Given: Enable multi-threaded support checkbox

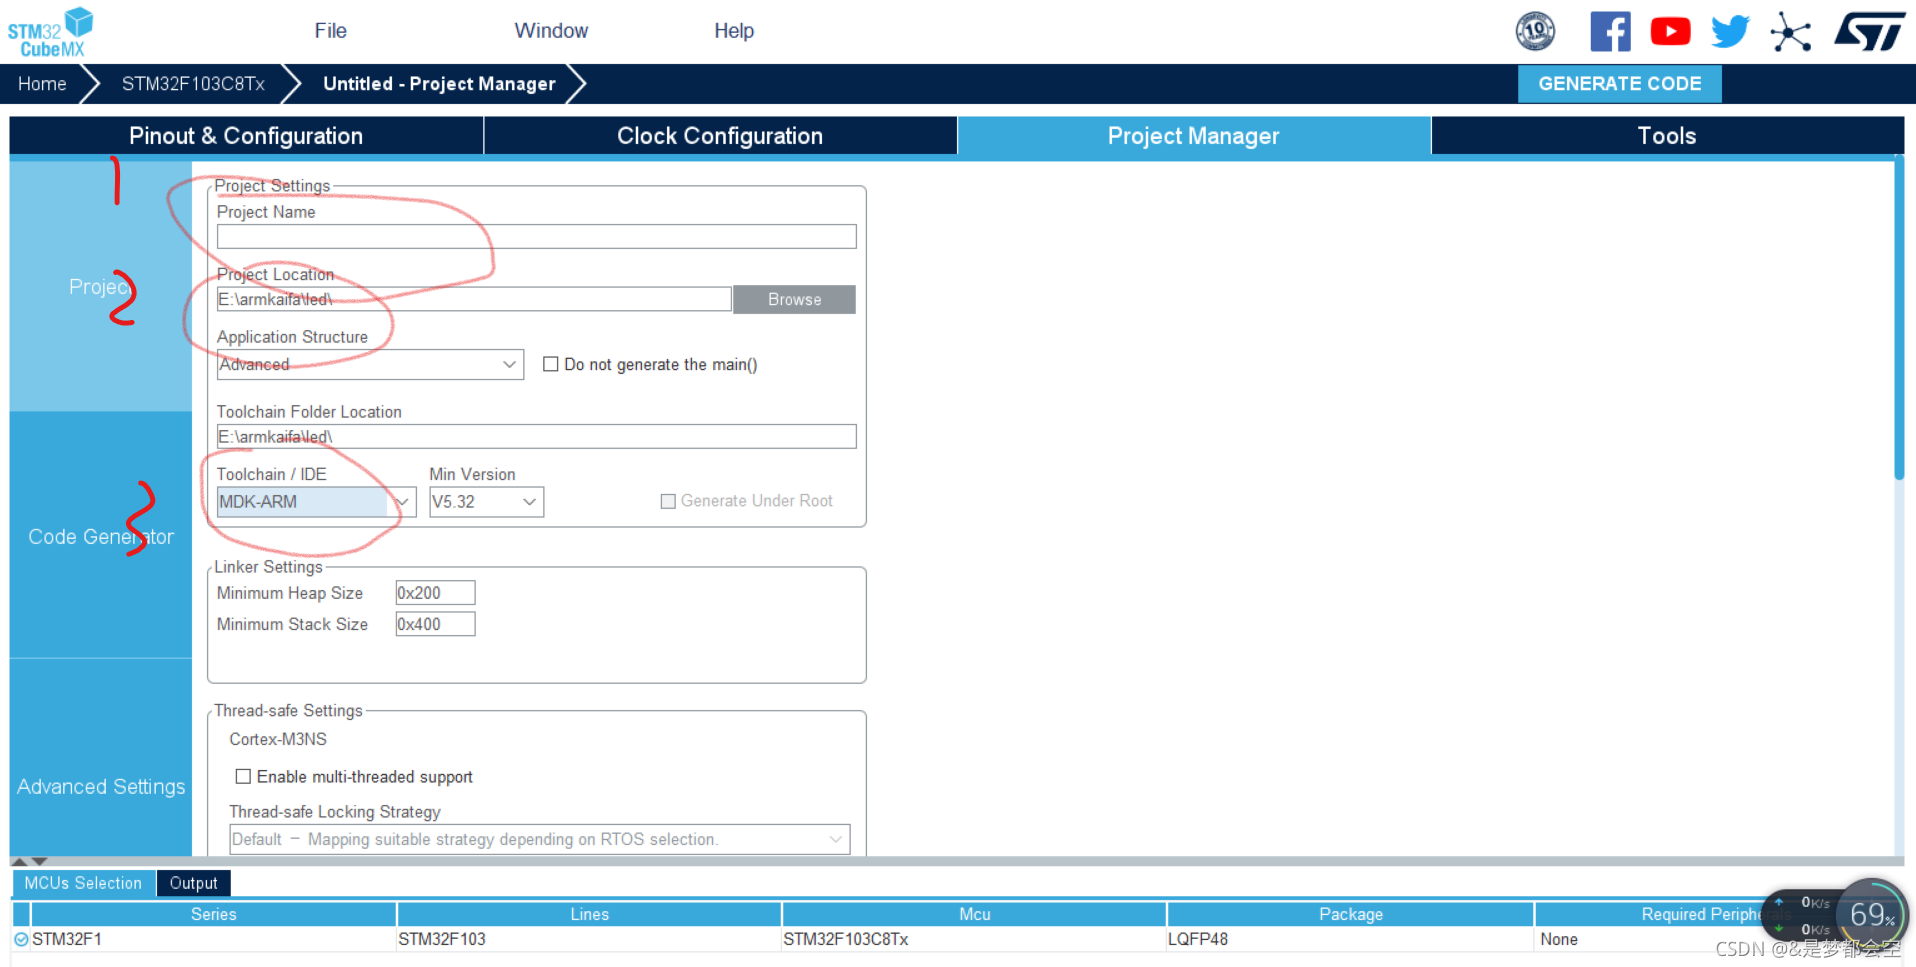Looking at the screenshot, I should point(243,776).
